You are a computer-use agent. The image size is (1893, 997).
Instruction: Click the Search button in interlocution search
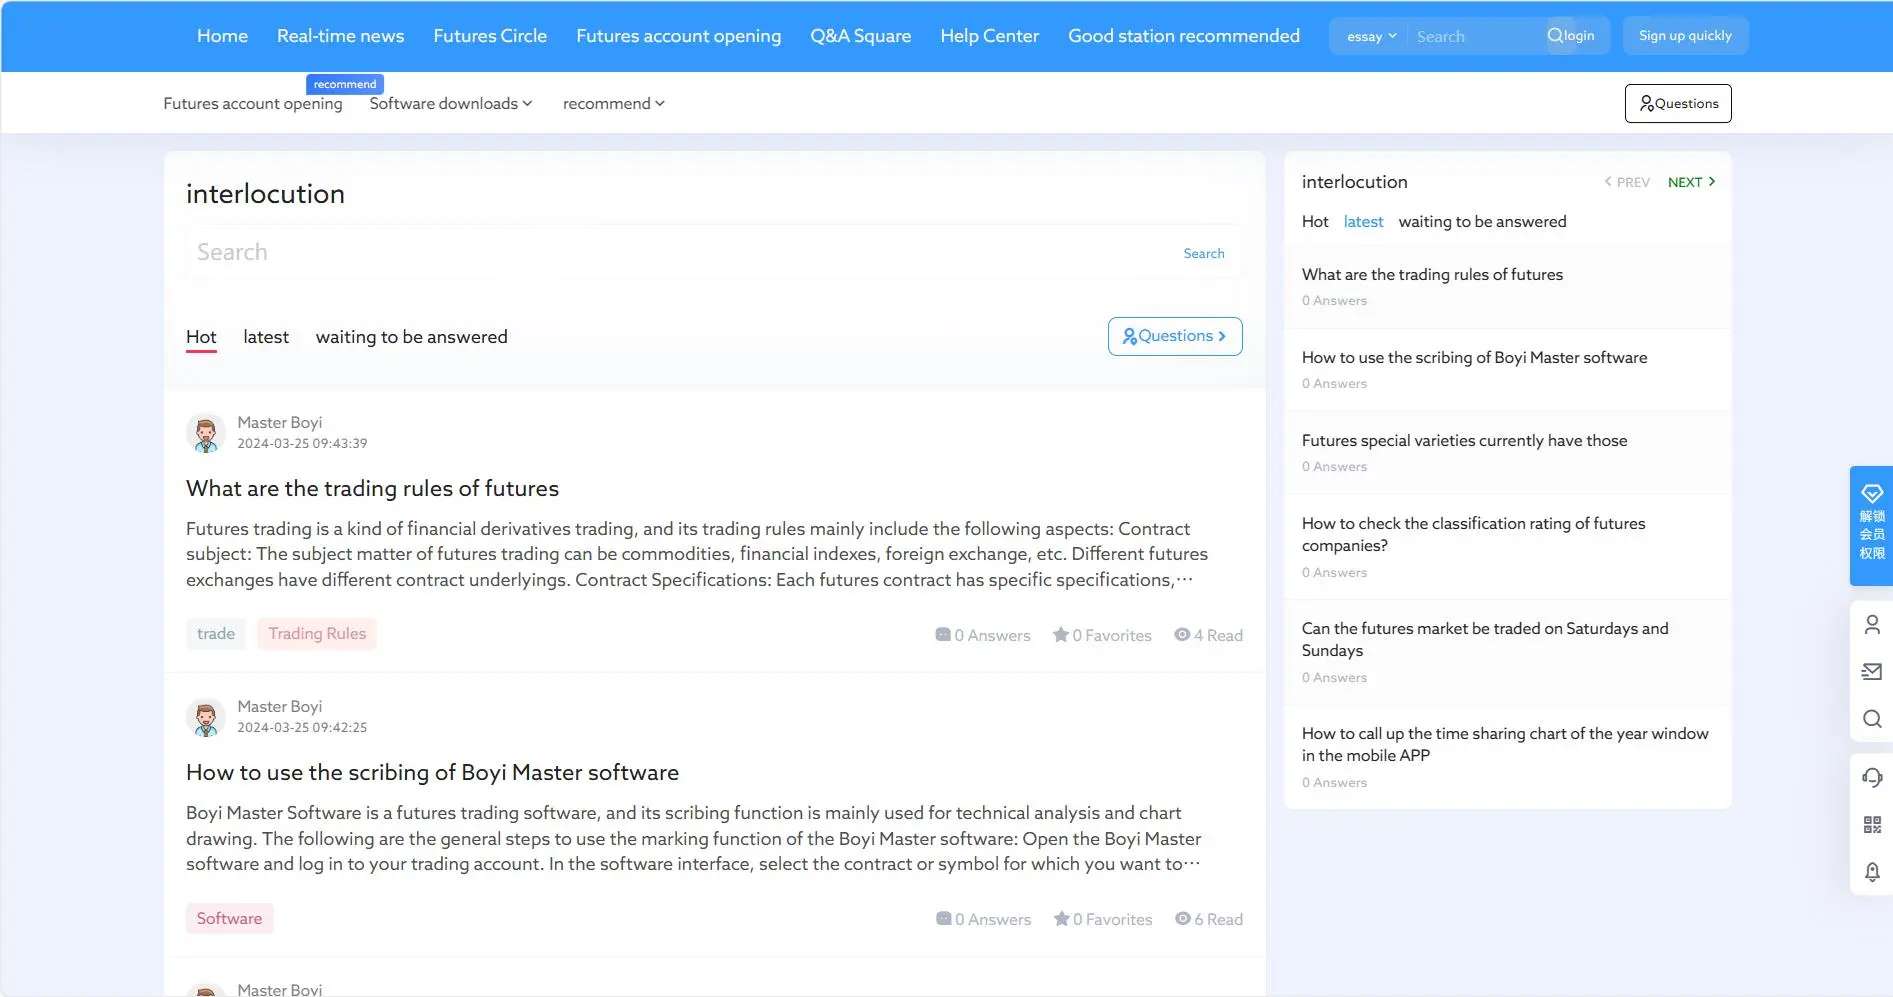click(1204, 254)
